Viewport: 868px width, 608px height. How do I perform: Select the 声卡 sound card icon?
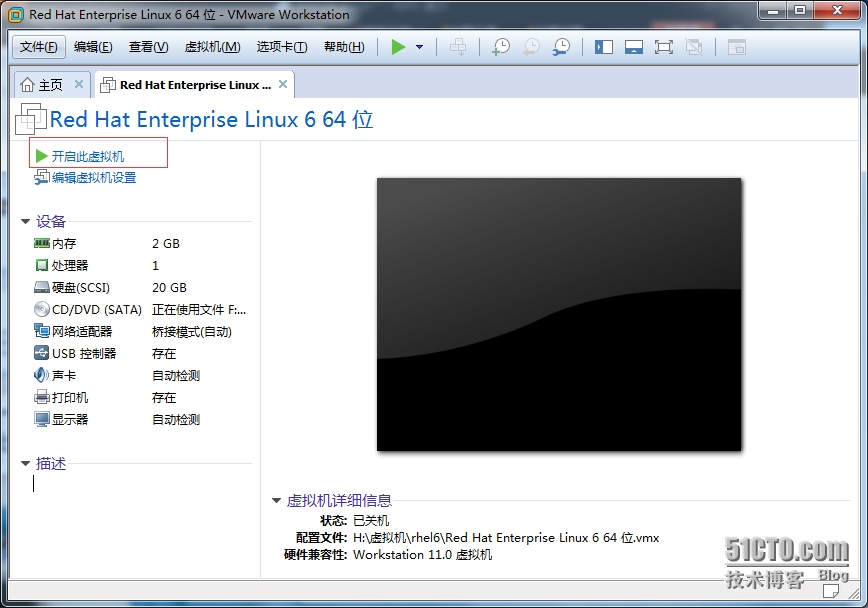click(42, 375)
